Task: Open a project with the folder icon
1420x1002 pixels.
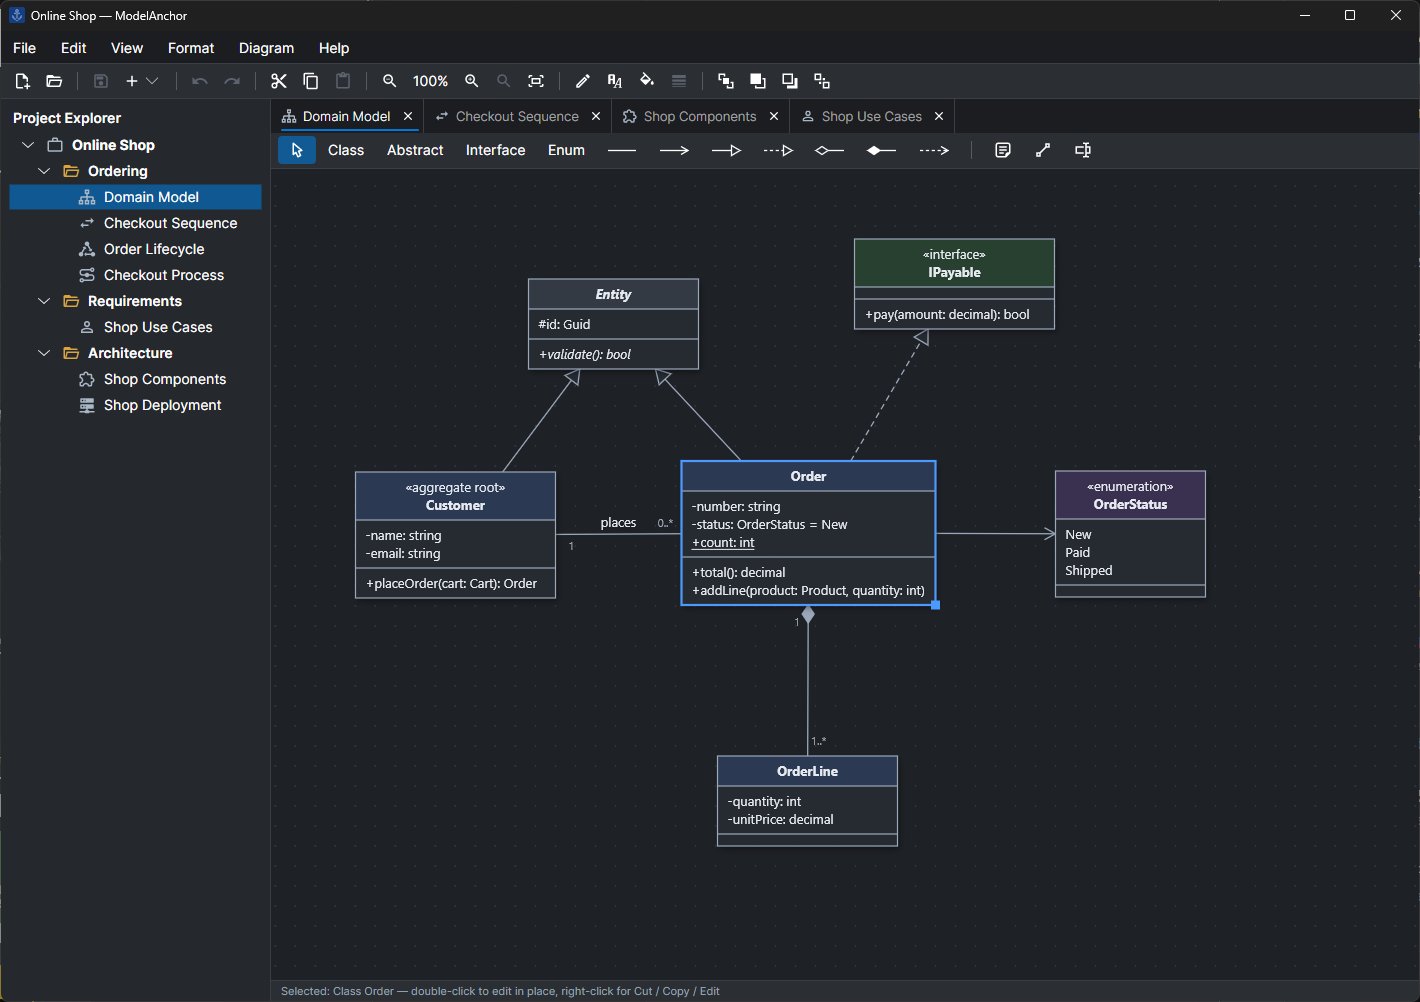Action: pos(54,81)
